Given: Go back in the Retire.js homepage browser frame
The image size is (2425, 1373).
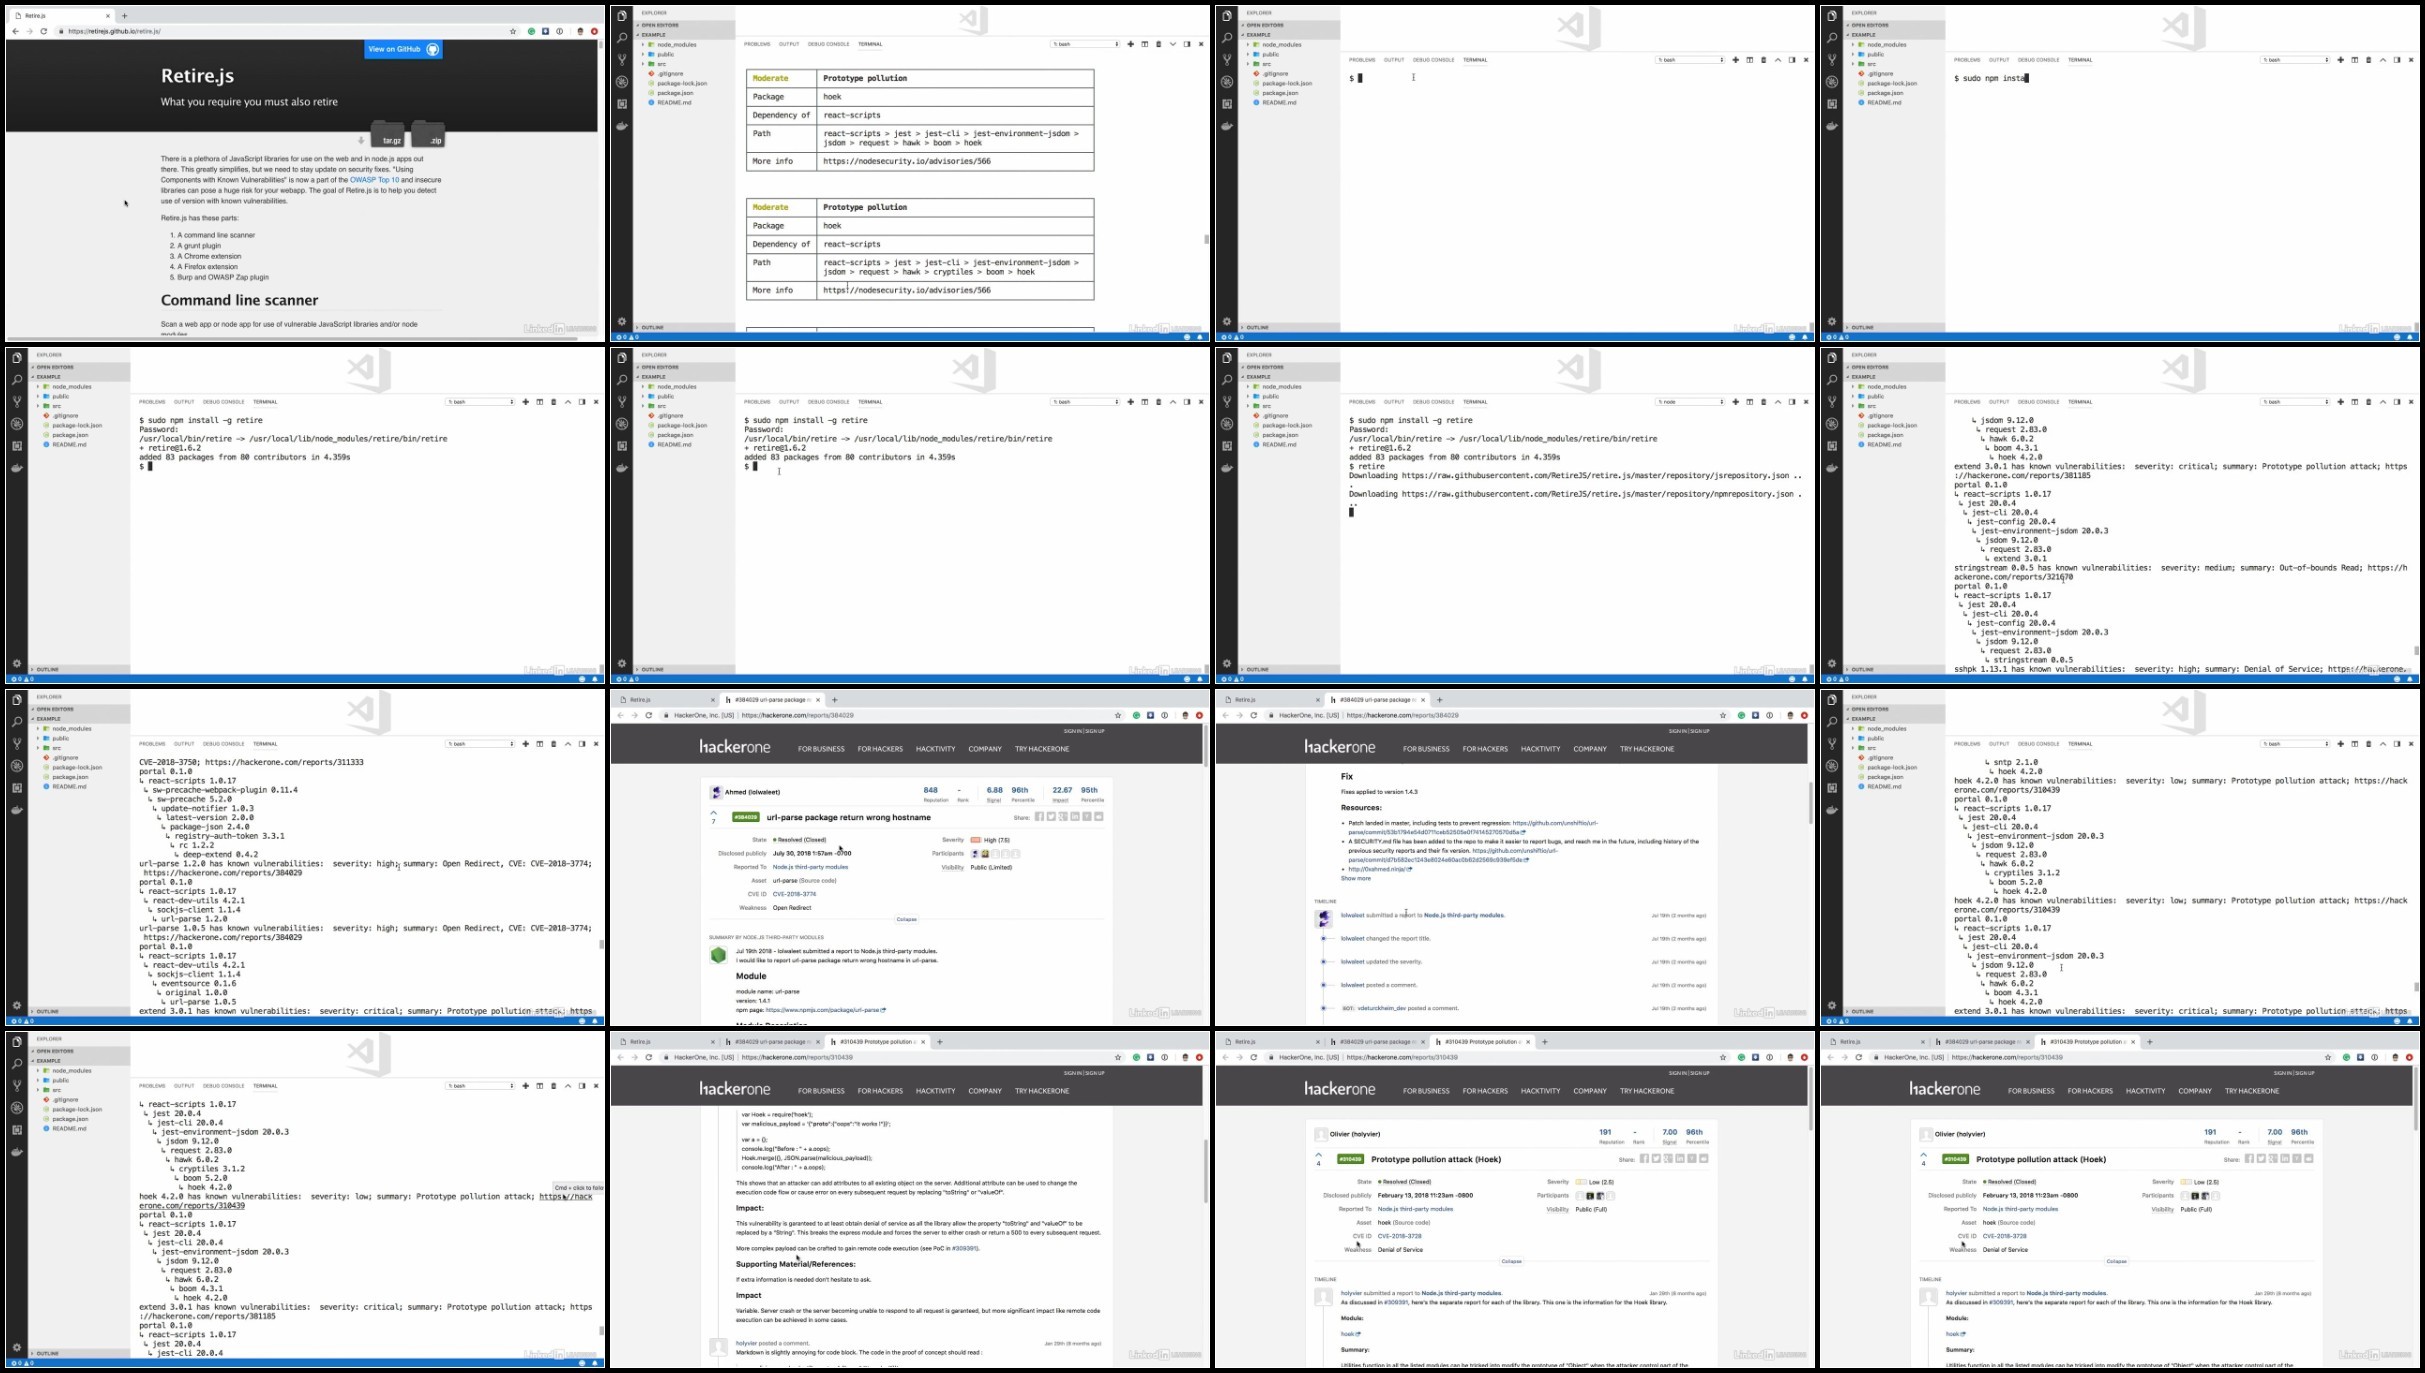Looking at the screenshot, I should tap(15, 31).
